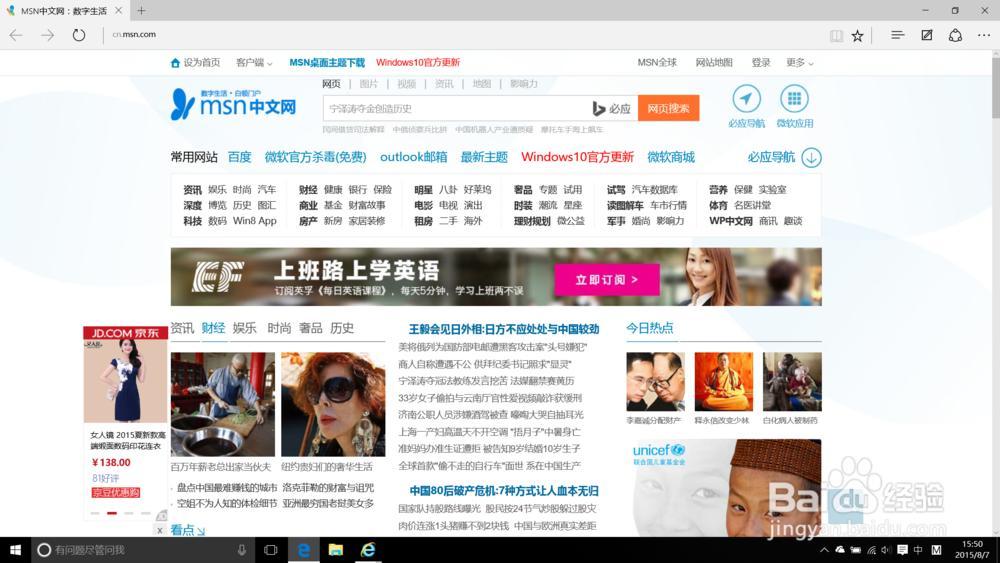Click the home icon beside 设为首页
Image resolution: width=1000 pixels, height=563 pixels.
[175, 62]
